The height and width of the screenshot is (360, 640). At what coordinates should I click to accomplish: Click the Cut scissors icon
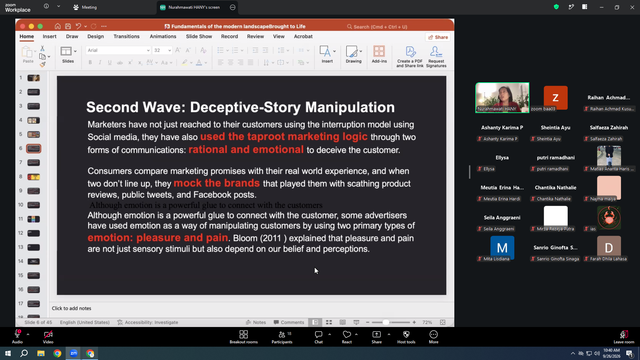coord(42,48)
